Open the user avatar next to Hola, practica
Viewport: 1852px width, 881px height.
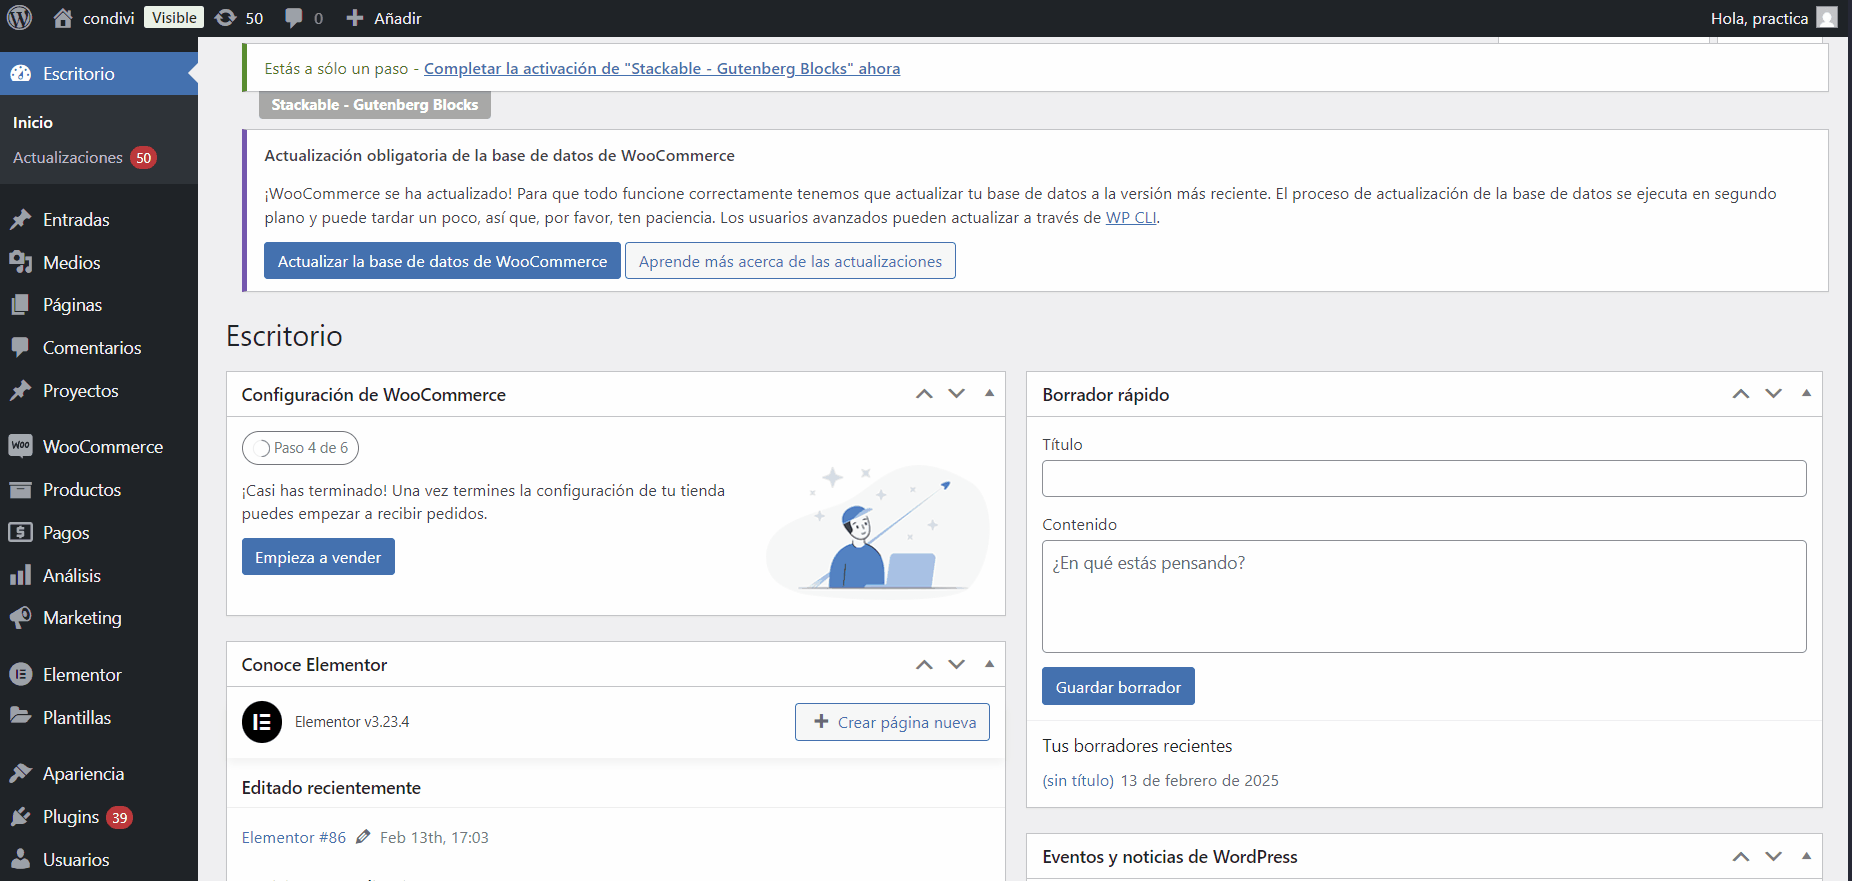[1827, 18]
